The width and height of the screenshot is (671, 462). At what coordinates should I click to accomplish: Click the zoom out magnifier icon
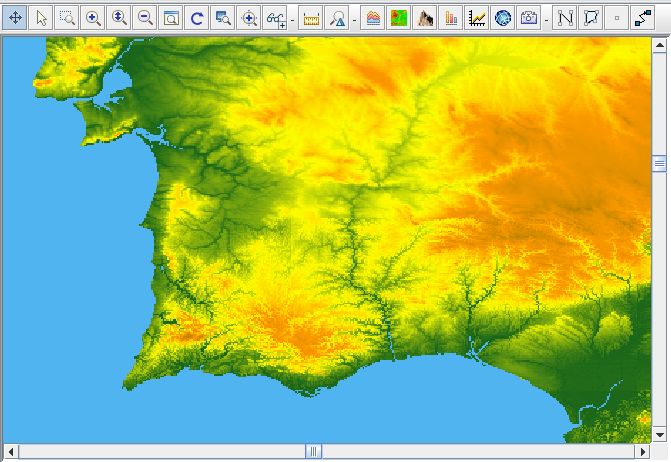(145, 18)
